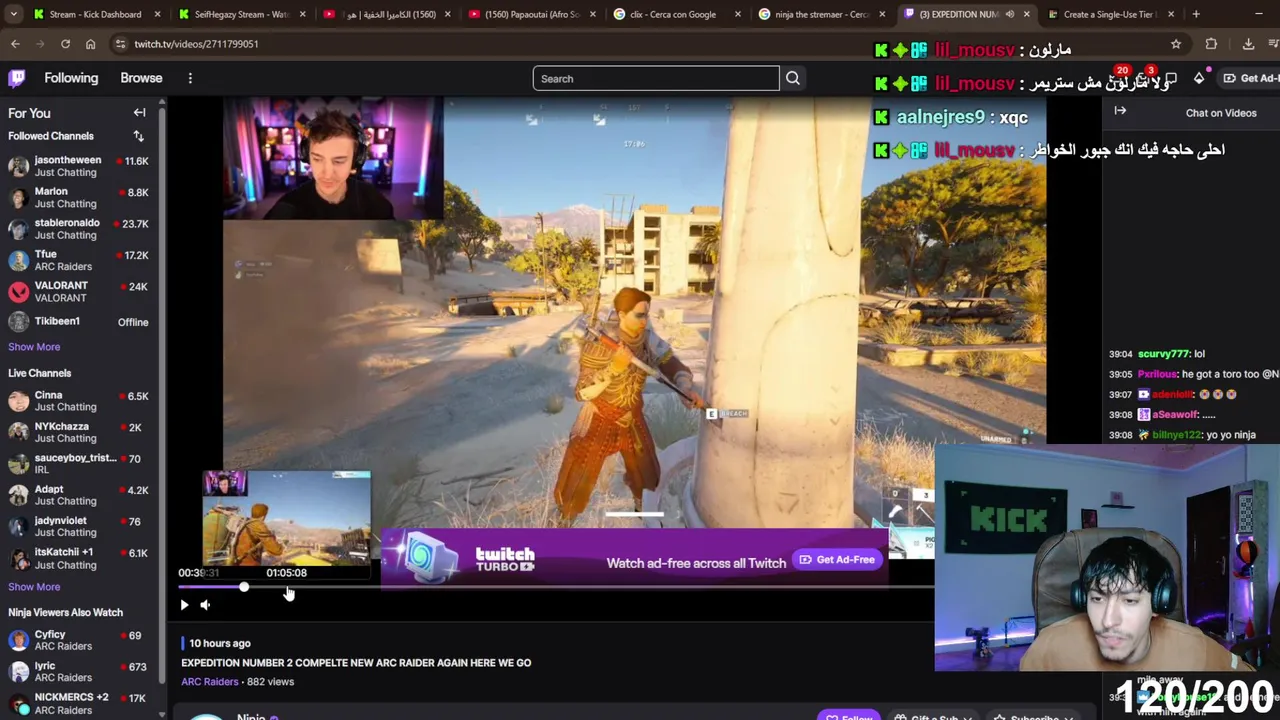The height and width of the screenshot is (720, 1280).
Task: Collapse the For You sidebar
Action: click(x=140, y=113)
